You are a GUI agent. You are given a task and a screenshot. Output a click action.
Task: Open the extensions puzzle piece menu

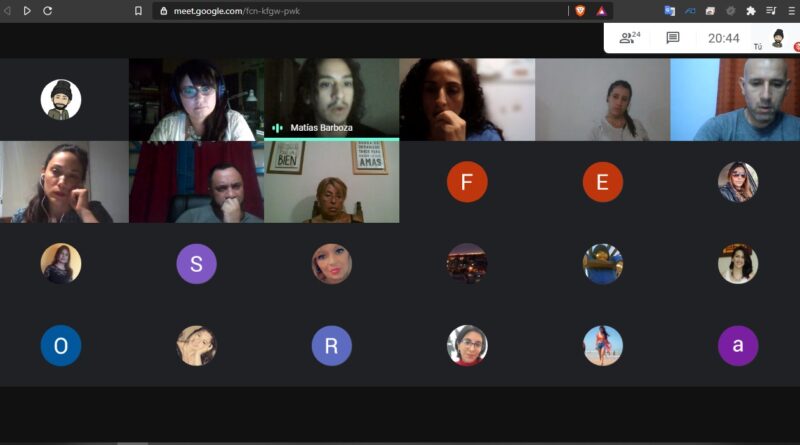pyautogui.click(x=751, y=11)
